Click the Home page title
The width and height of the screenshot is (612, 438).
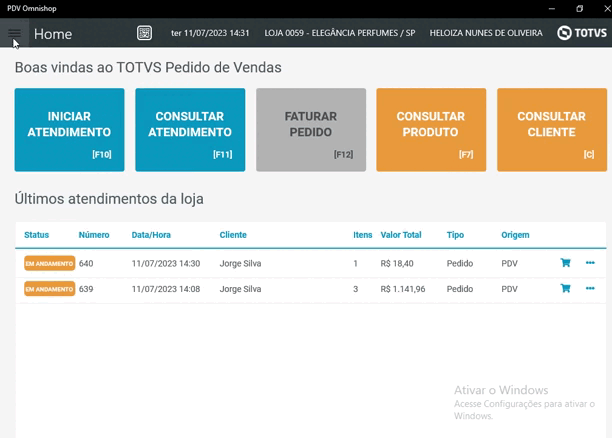(53, 34)
